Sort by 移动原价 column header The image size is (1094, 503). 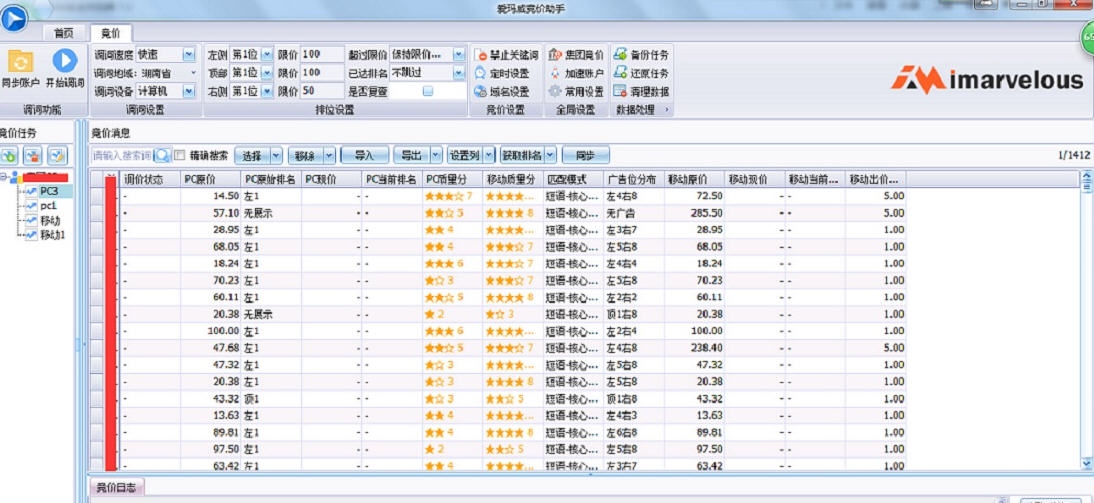point(694,179)
